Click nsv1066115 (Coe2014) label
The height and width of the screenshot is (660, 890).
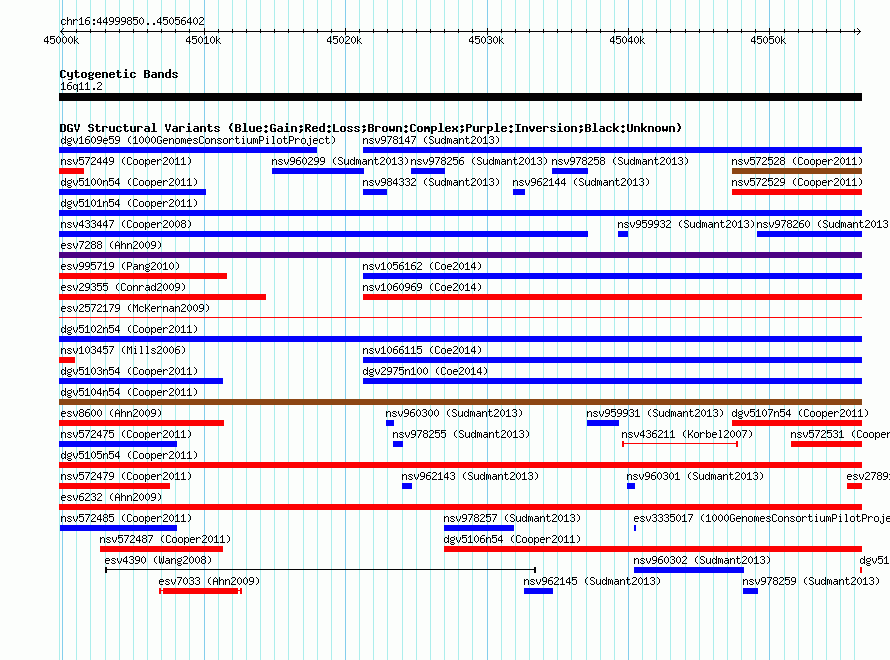pyautogui.click(x=422, y=350)
